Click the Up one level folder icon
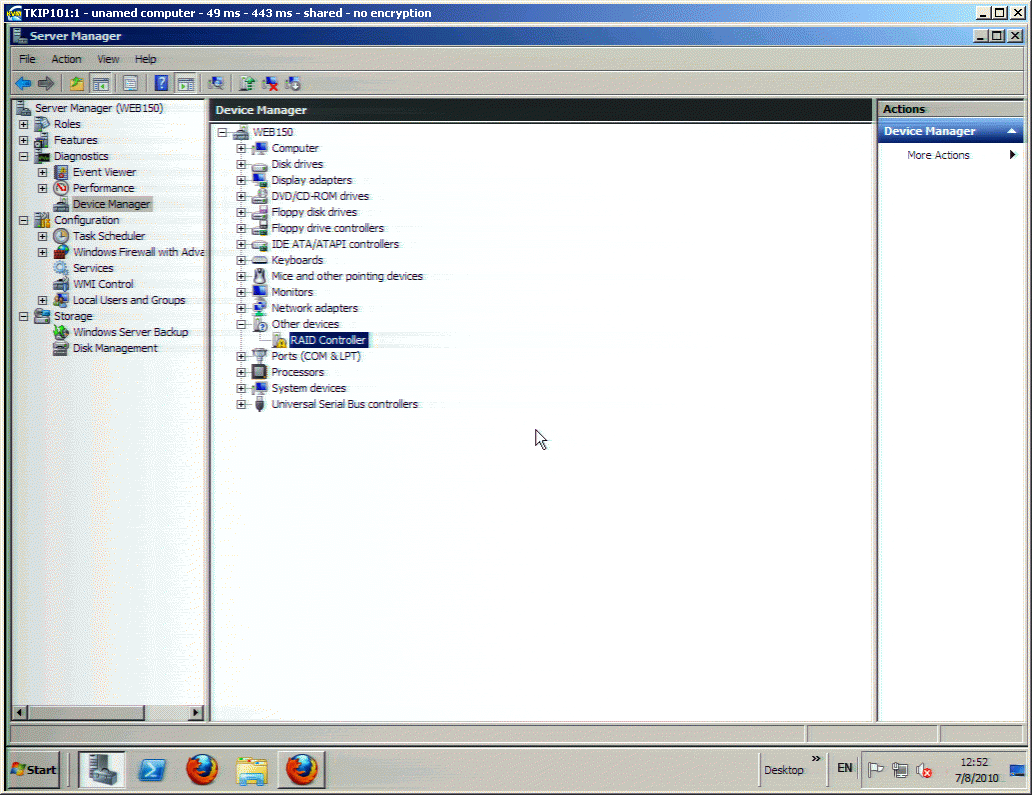Image resolution: width=1032 pixels, height=795 pixels. click(x=77, y=84)
